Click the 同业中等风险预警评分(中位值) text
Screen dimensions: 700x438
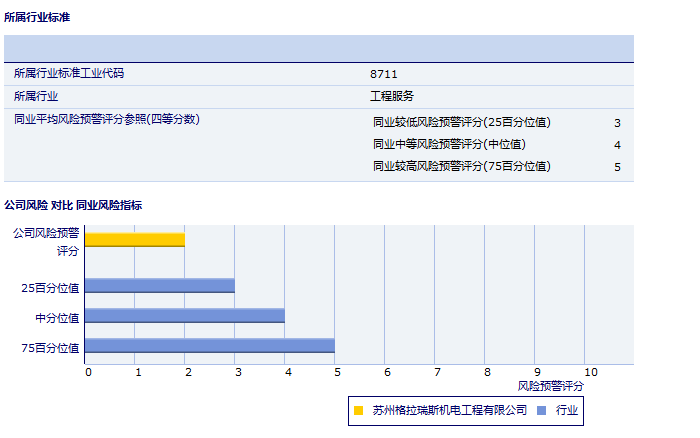point(449,144)
